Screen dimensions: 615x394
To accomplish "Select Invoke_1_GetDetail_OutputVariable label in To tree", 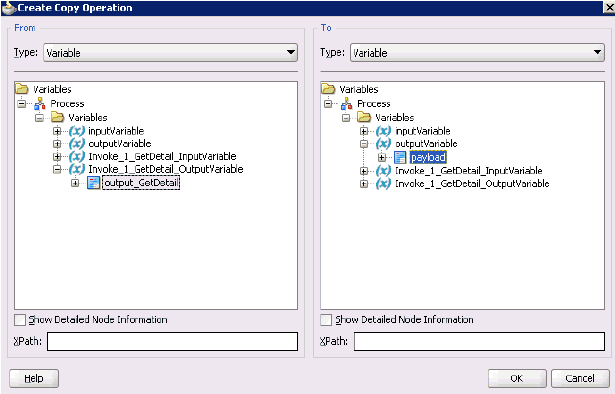I will point(472,184).
